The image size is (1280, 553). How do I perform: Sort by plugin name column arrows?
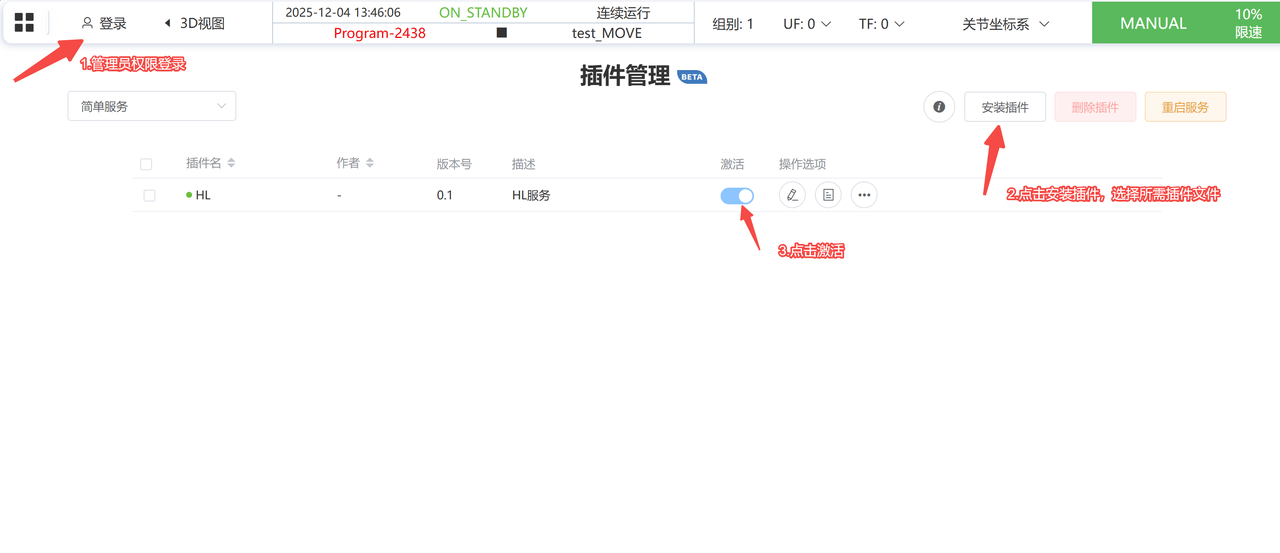click(231, 163)
